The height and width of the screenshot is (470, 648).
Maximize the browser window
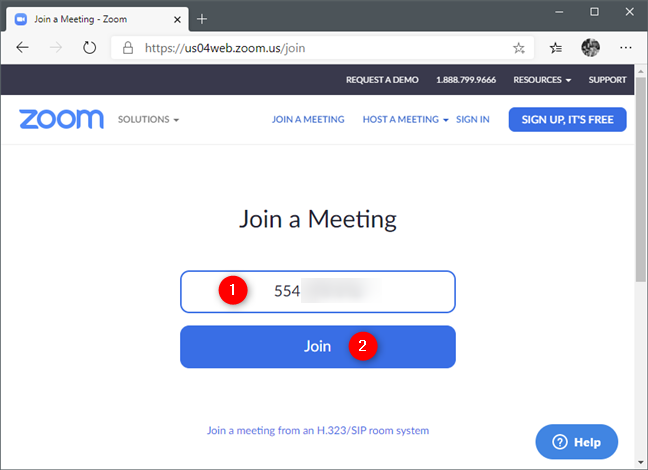[x=594, y=12]
